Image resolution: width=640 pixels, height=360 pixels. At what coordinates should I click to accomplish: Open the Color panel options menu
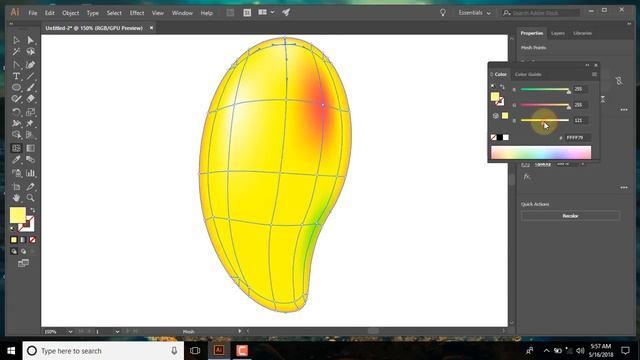point(594,74)
